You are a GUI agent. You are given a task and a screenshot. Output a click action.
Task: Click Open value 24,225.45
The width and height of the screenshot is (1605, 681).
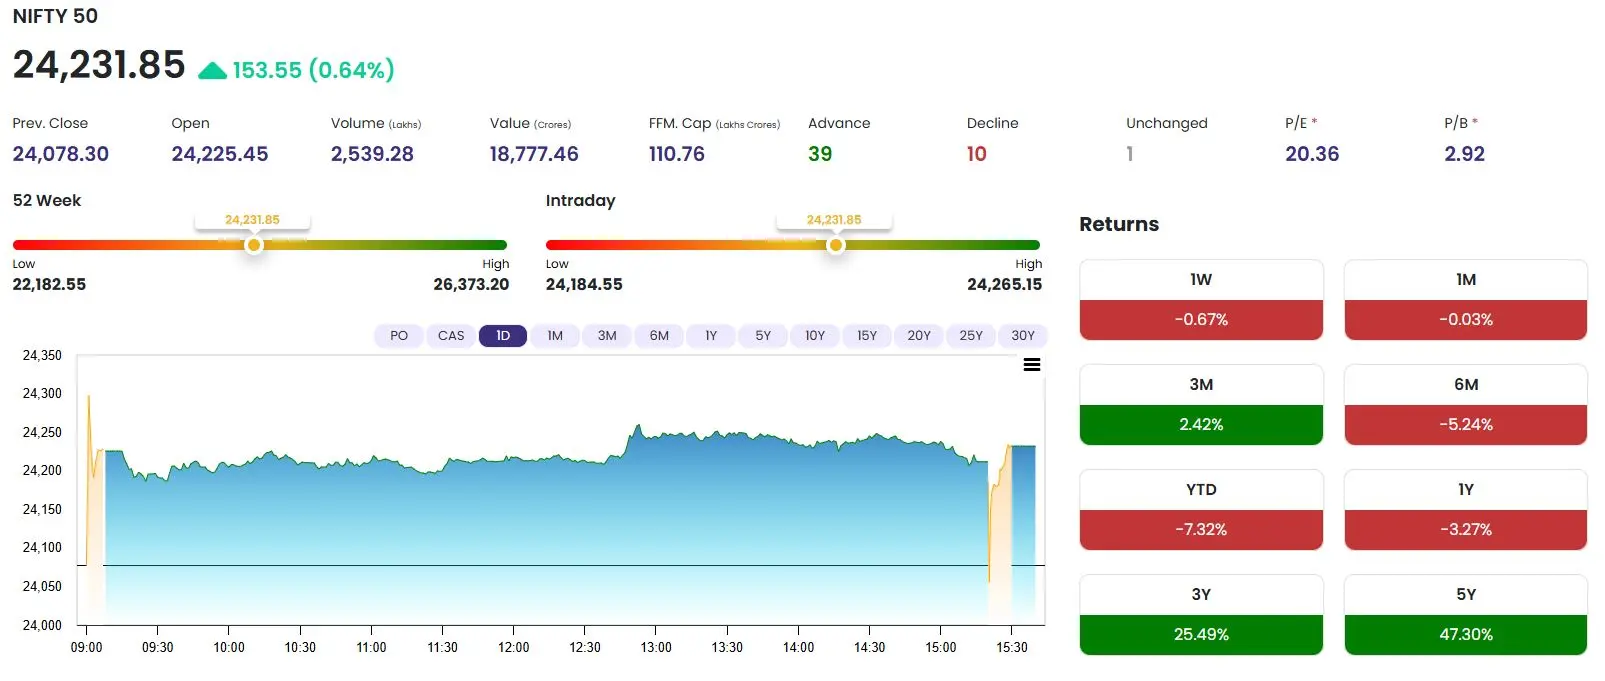(x=220, y=154)
